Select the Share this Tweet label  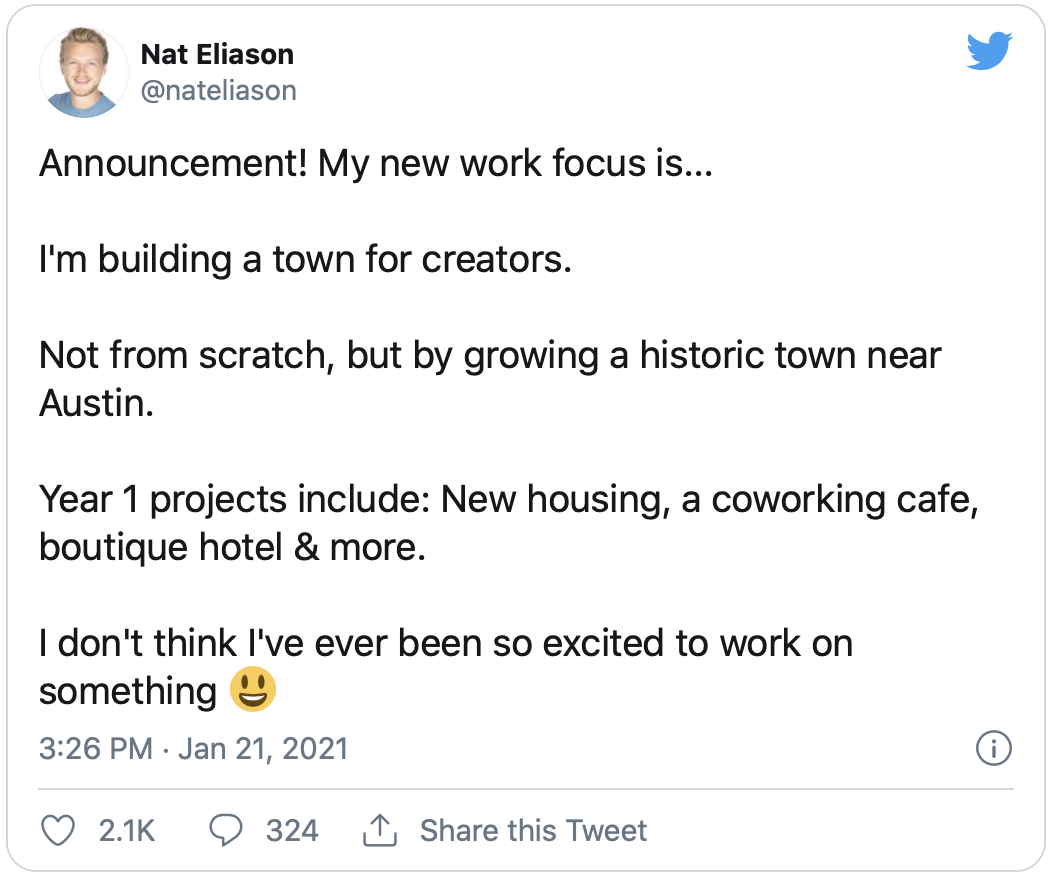[x=533, y=830]
